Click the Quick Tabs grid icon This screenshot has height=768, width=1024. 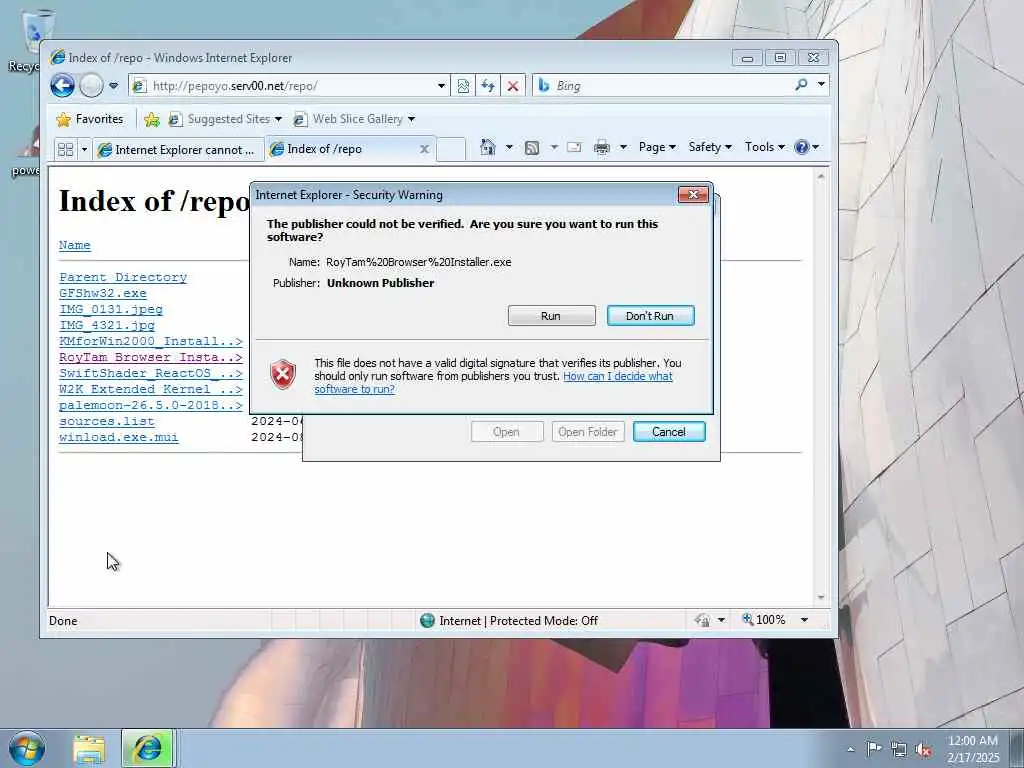[65, 150]
